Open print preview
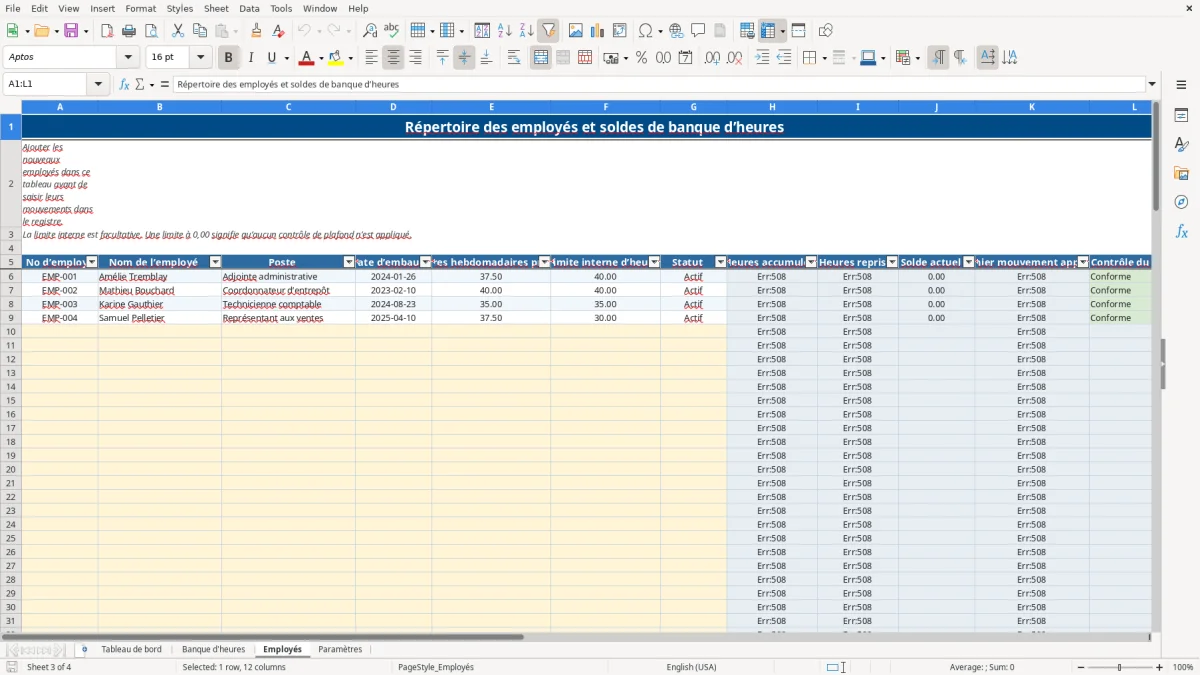This screenshot has width=1200, height=675. coord(150,31)
